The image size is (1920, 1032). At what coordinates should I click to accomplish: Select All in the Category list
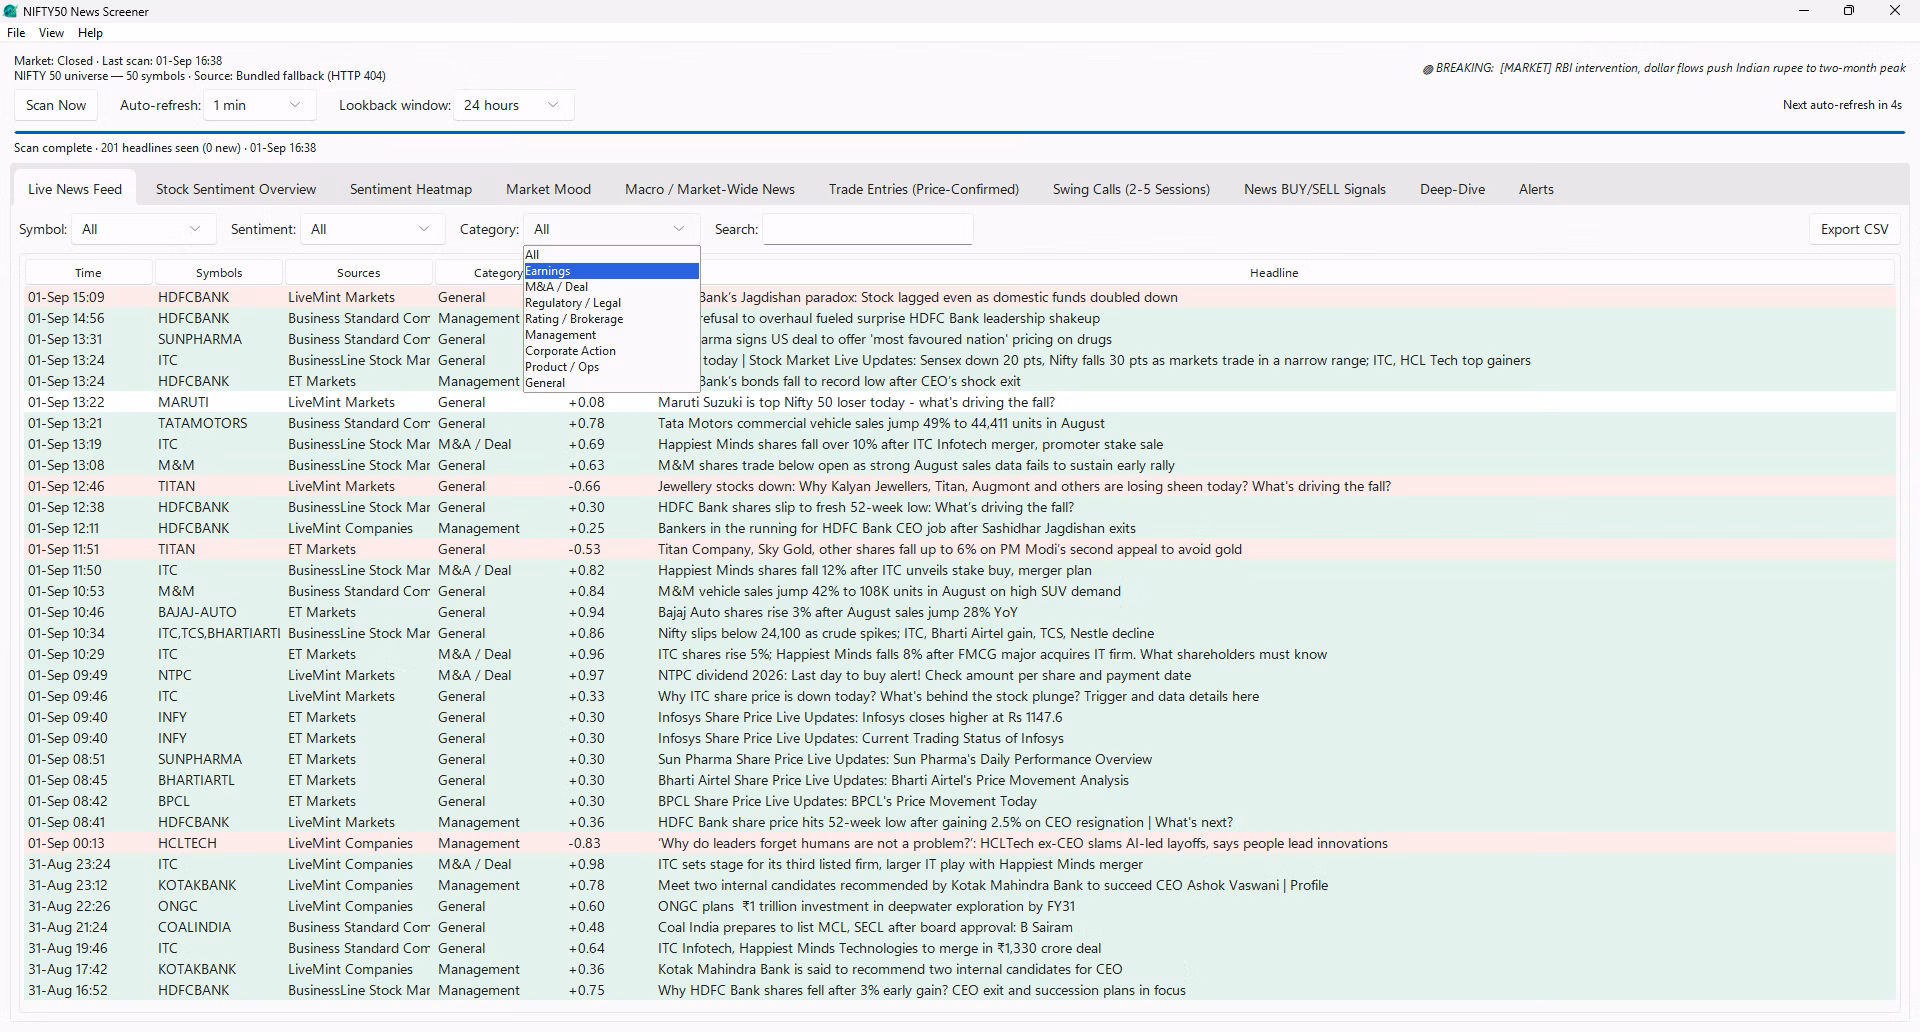coord(611,255)
